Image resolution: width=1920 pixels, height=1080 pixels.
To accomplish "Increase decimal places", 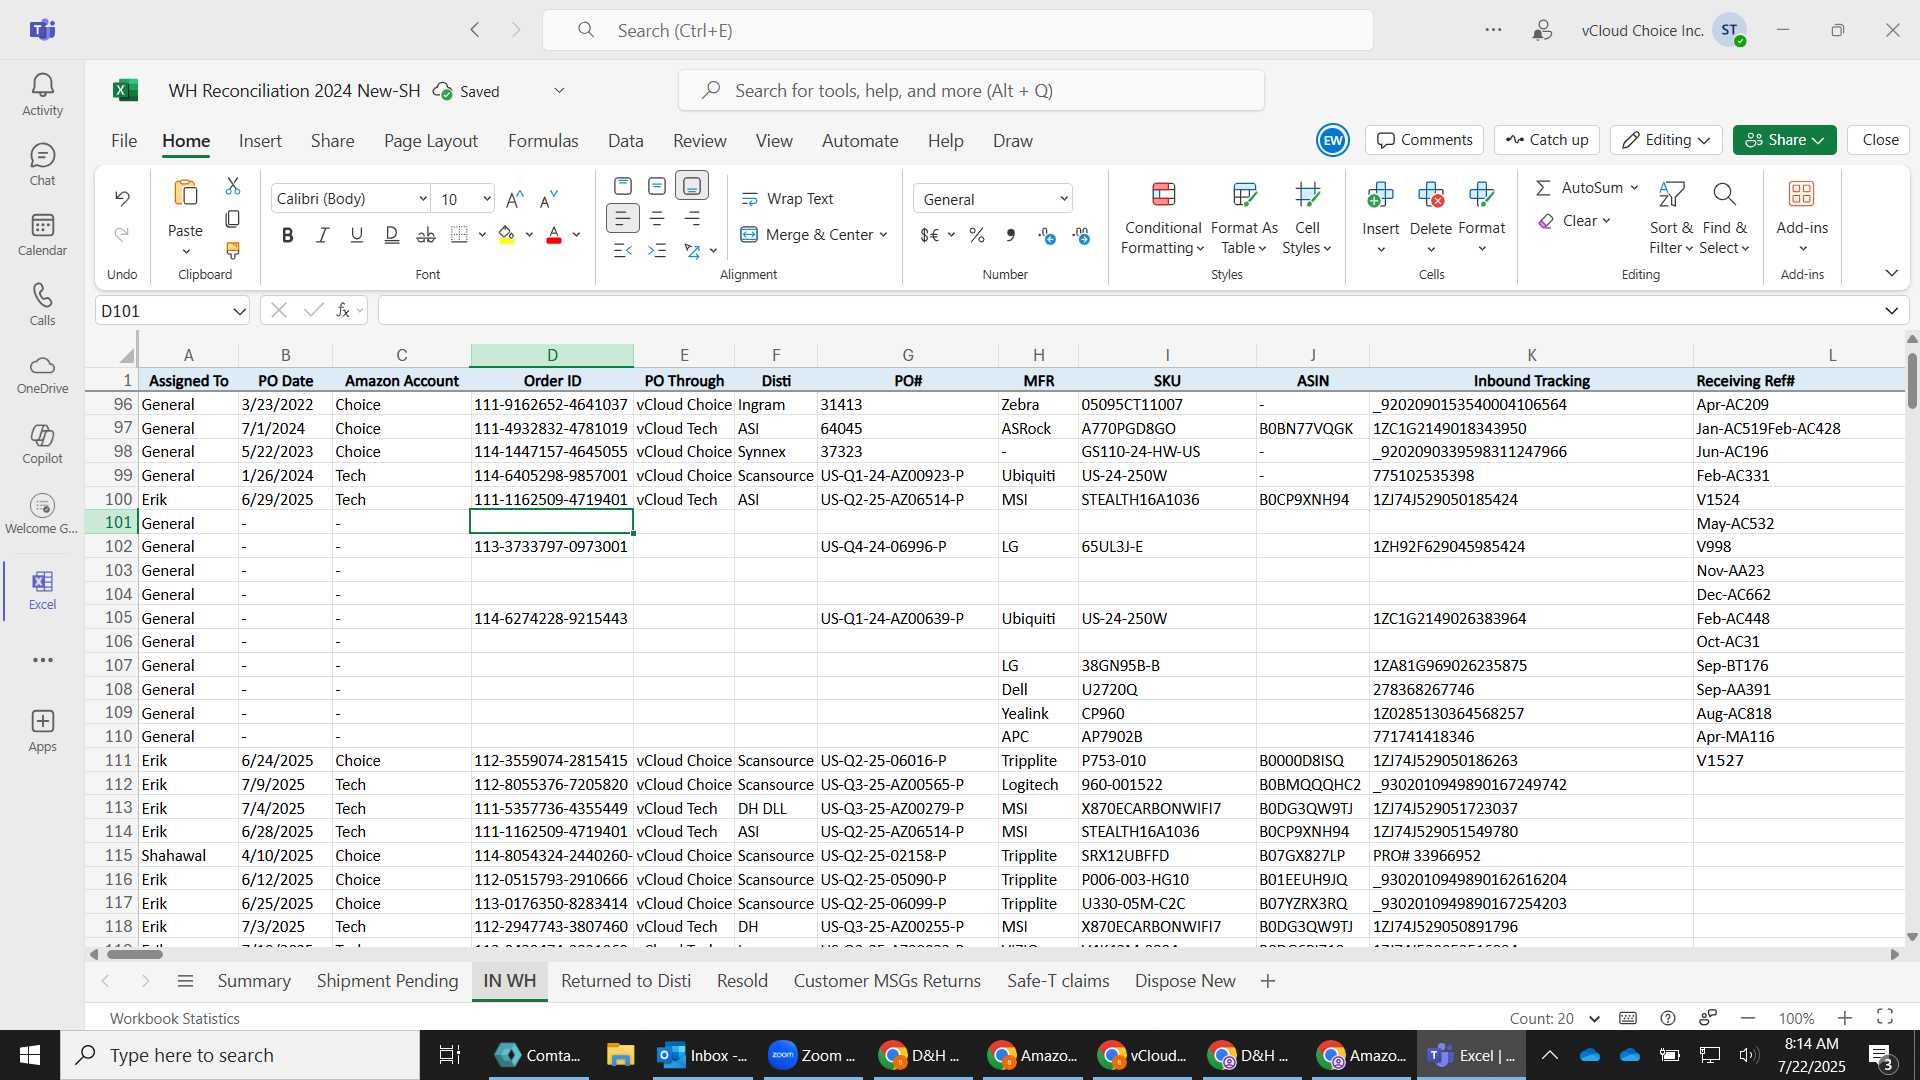I will pos(1047,235).
